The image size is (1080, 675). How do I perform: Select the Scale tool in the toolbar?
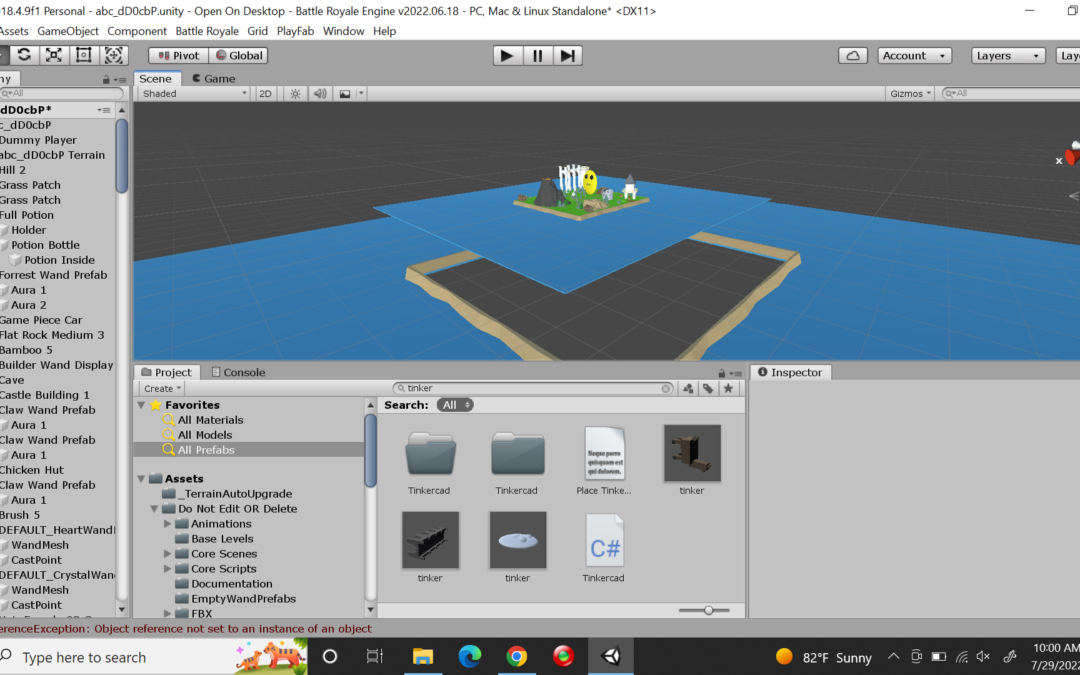click(54, 55)
